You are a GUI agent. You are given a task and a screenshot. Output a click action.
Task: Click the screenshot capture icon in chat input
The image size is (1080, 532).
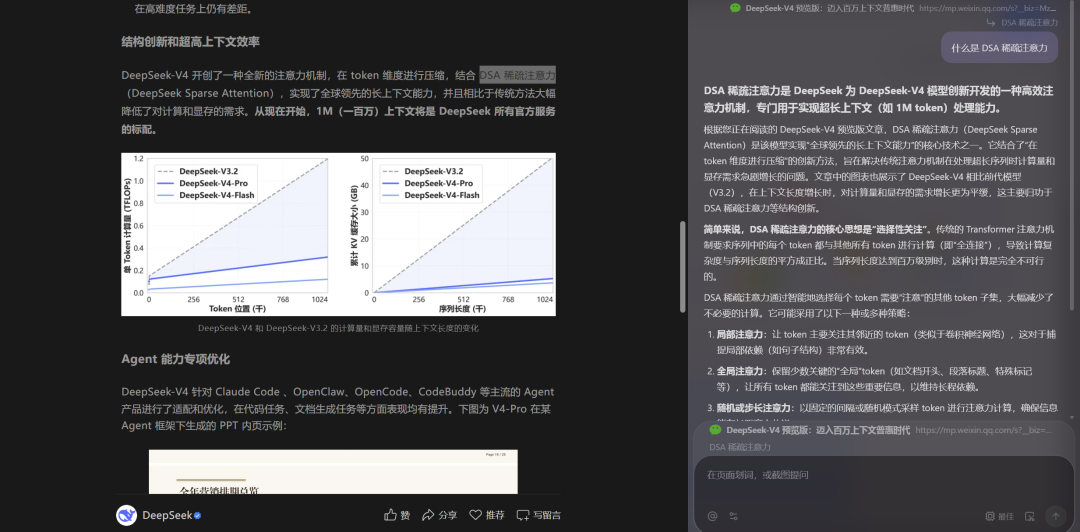[x=1030, y=515]
